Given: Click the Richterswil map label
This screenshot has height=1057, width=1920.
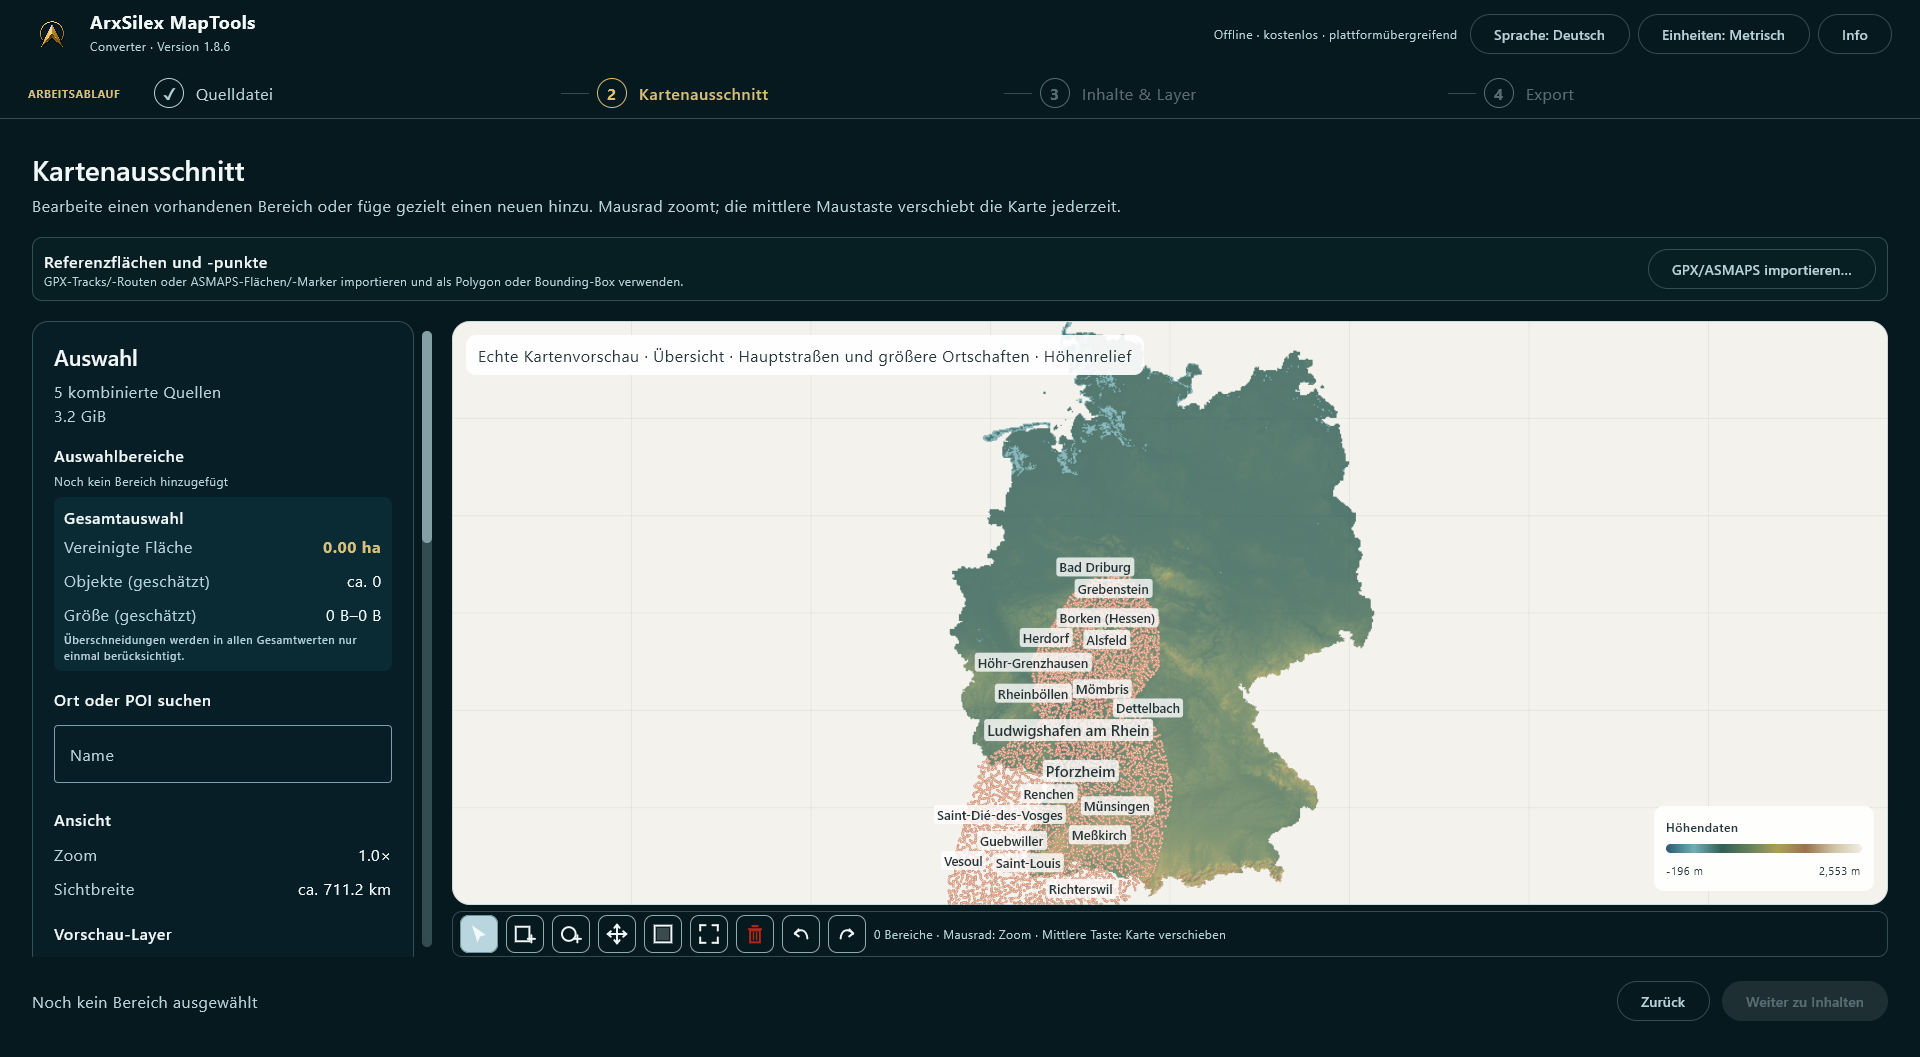Looking at the screenshot, I should [1080, 889].
